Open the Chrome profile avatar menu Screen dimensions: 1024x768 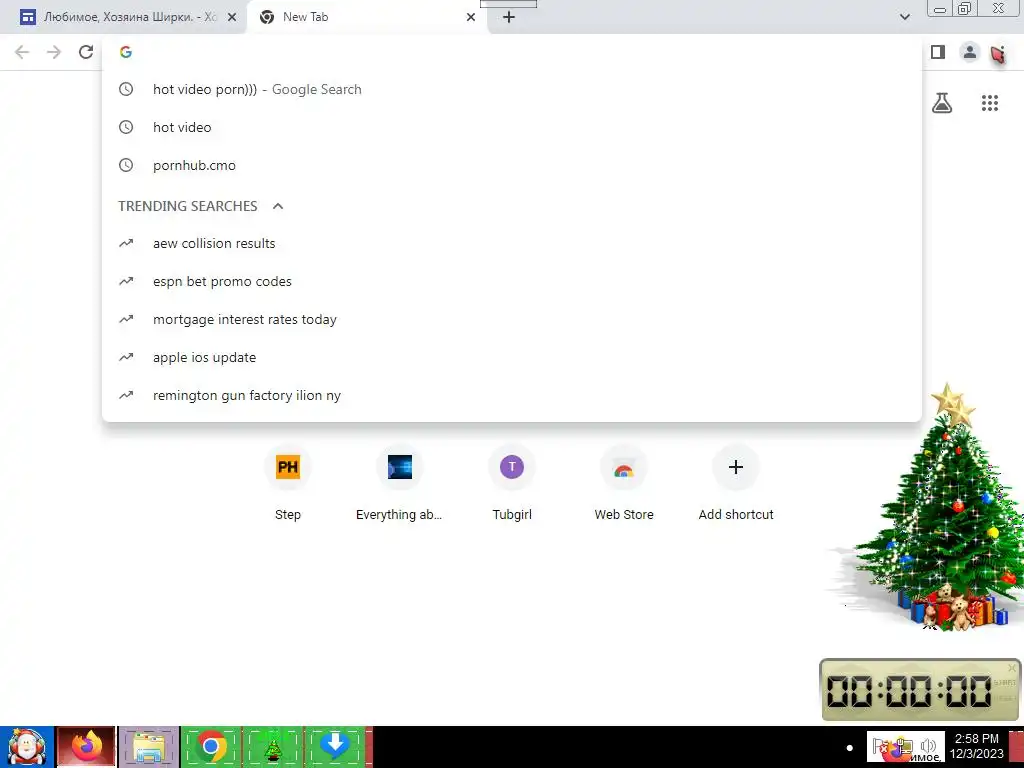970,52
